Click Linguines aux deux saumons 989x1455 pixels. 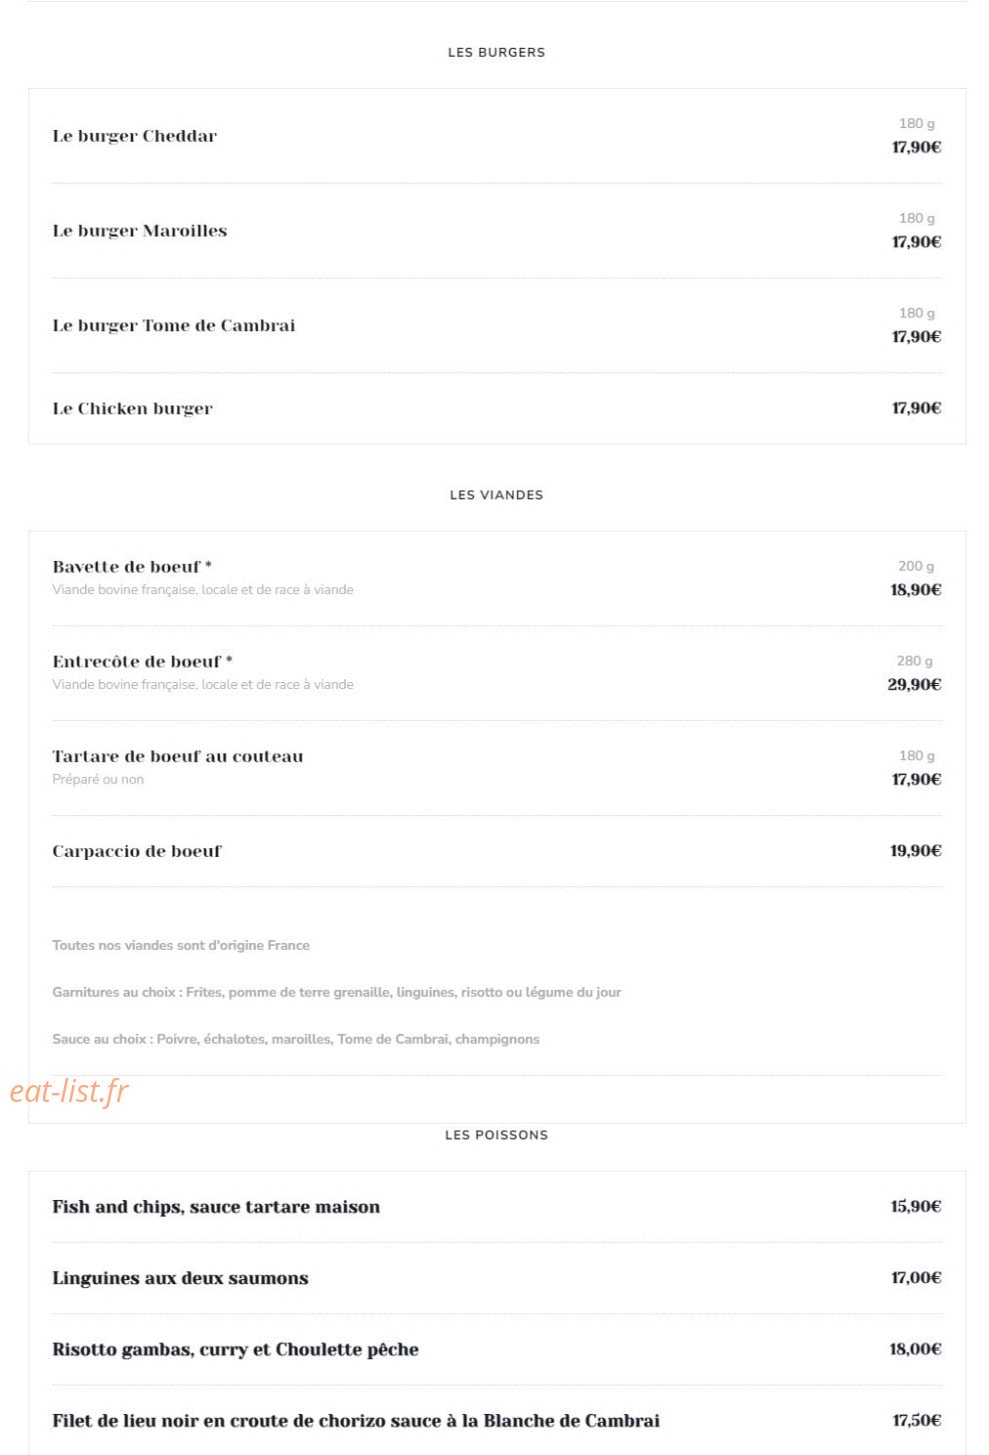pos(180,1278)
